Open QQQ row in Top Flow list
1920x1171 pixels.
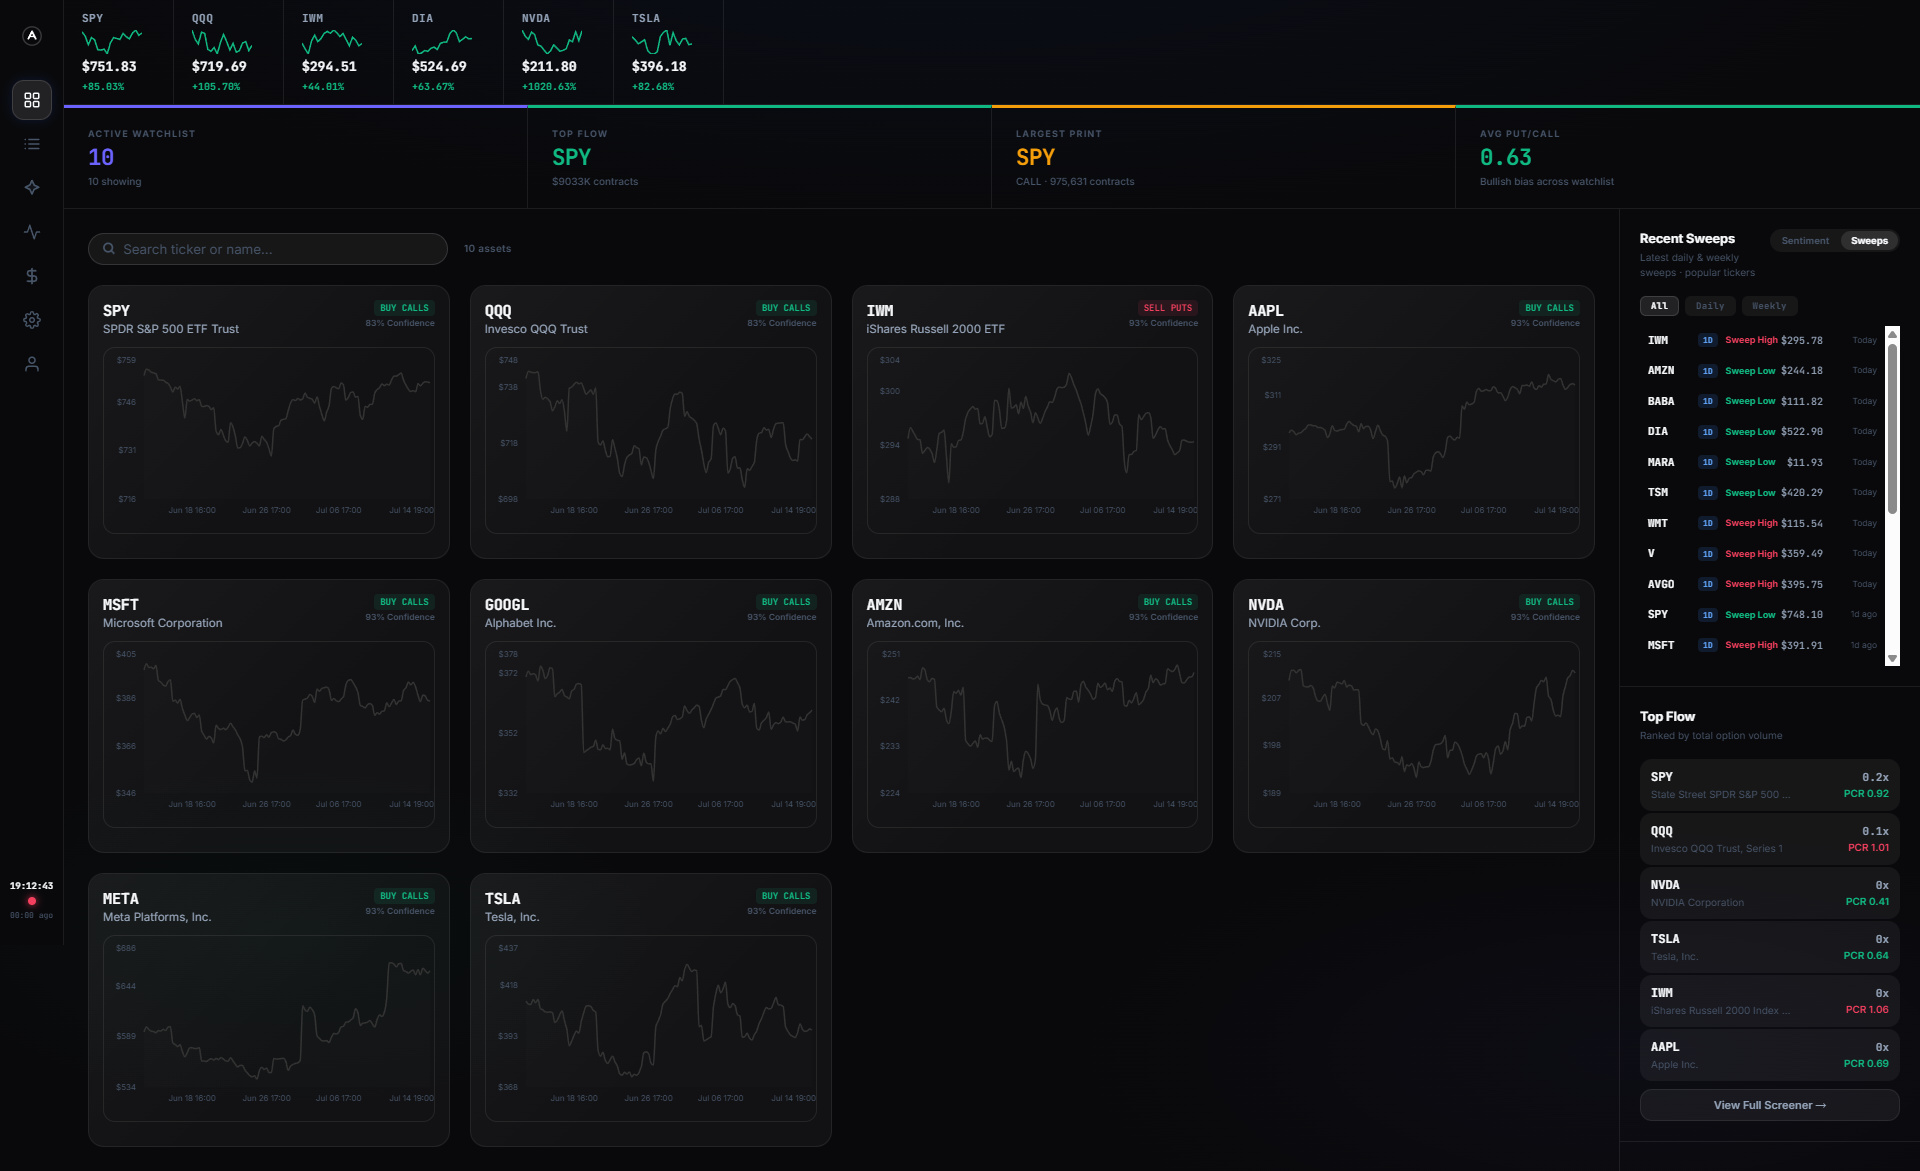[1769, 839]
